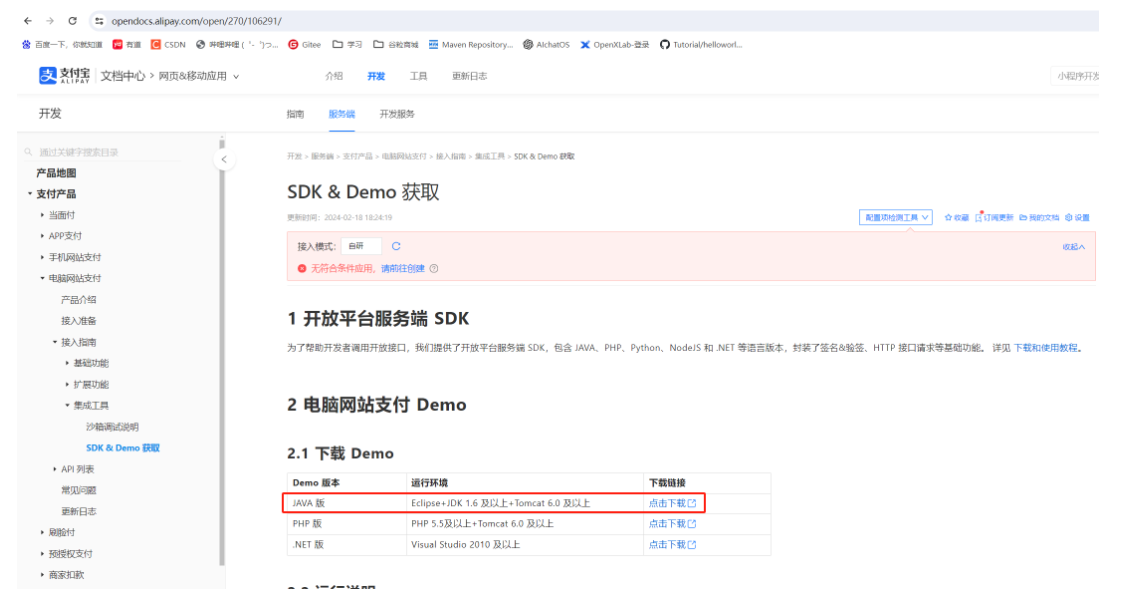Image resolution: width=1122 pixels, height=597 pixels.
Task: Open 沙箱调试说明 in the sidebar
Action: (112, 427)
